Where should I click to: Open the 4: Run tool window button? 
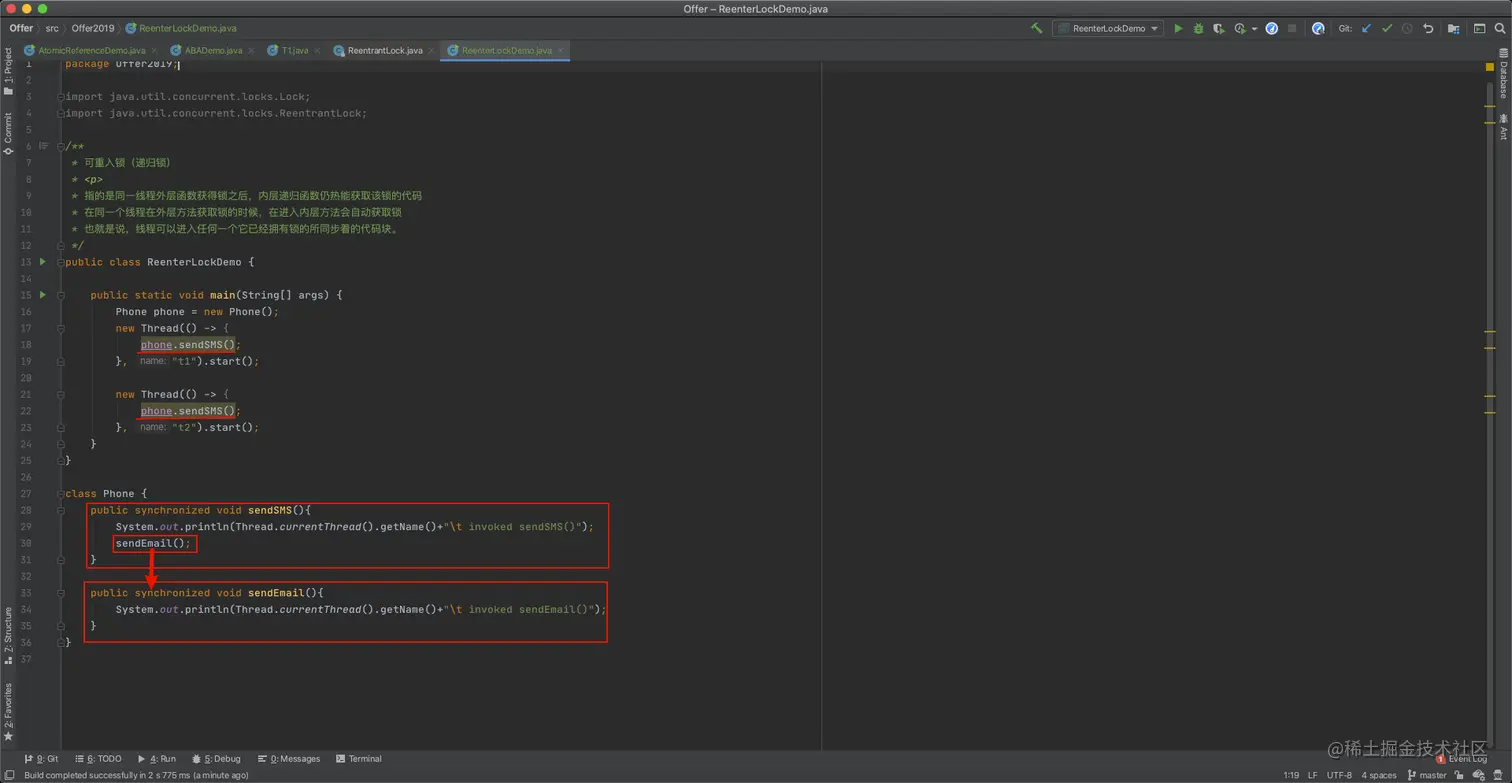(156, 759)
